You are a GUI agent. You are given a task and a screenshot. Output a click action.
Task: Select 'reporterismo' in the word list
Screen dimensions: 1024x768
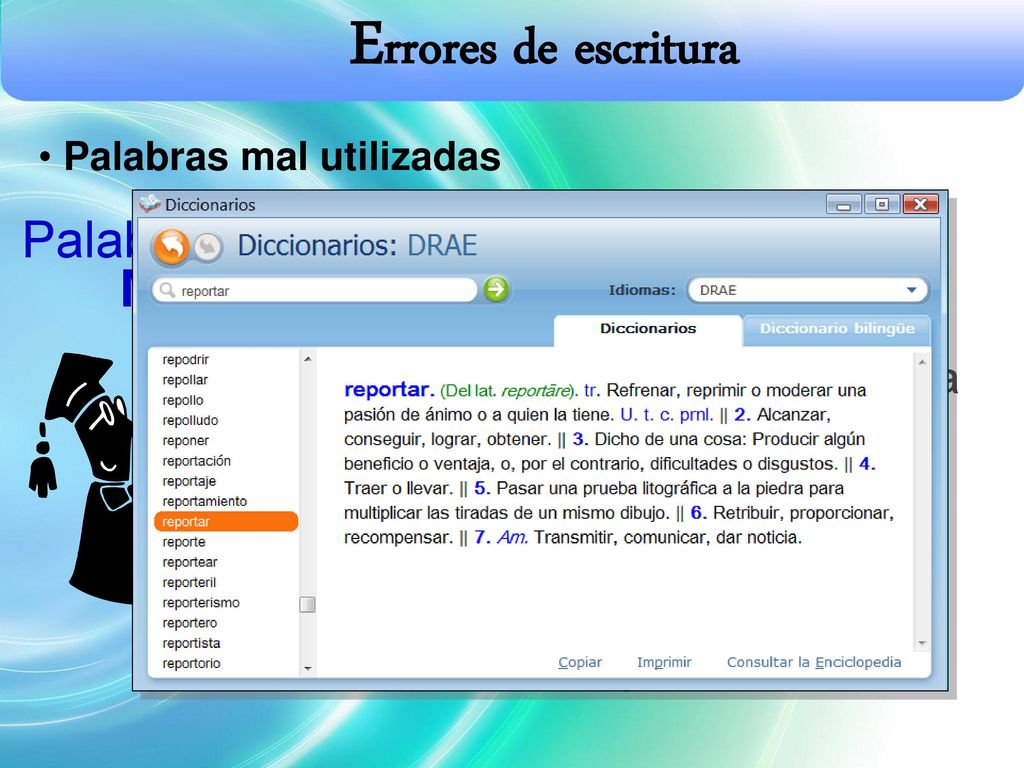tap(200, 603)
